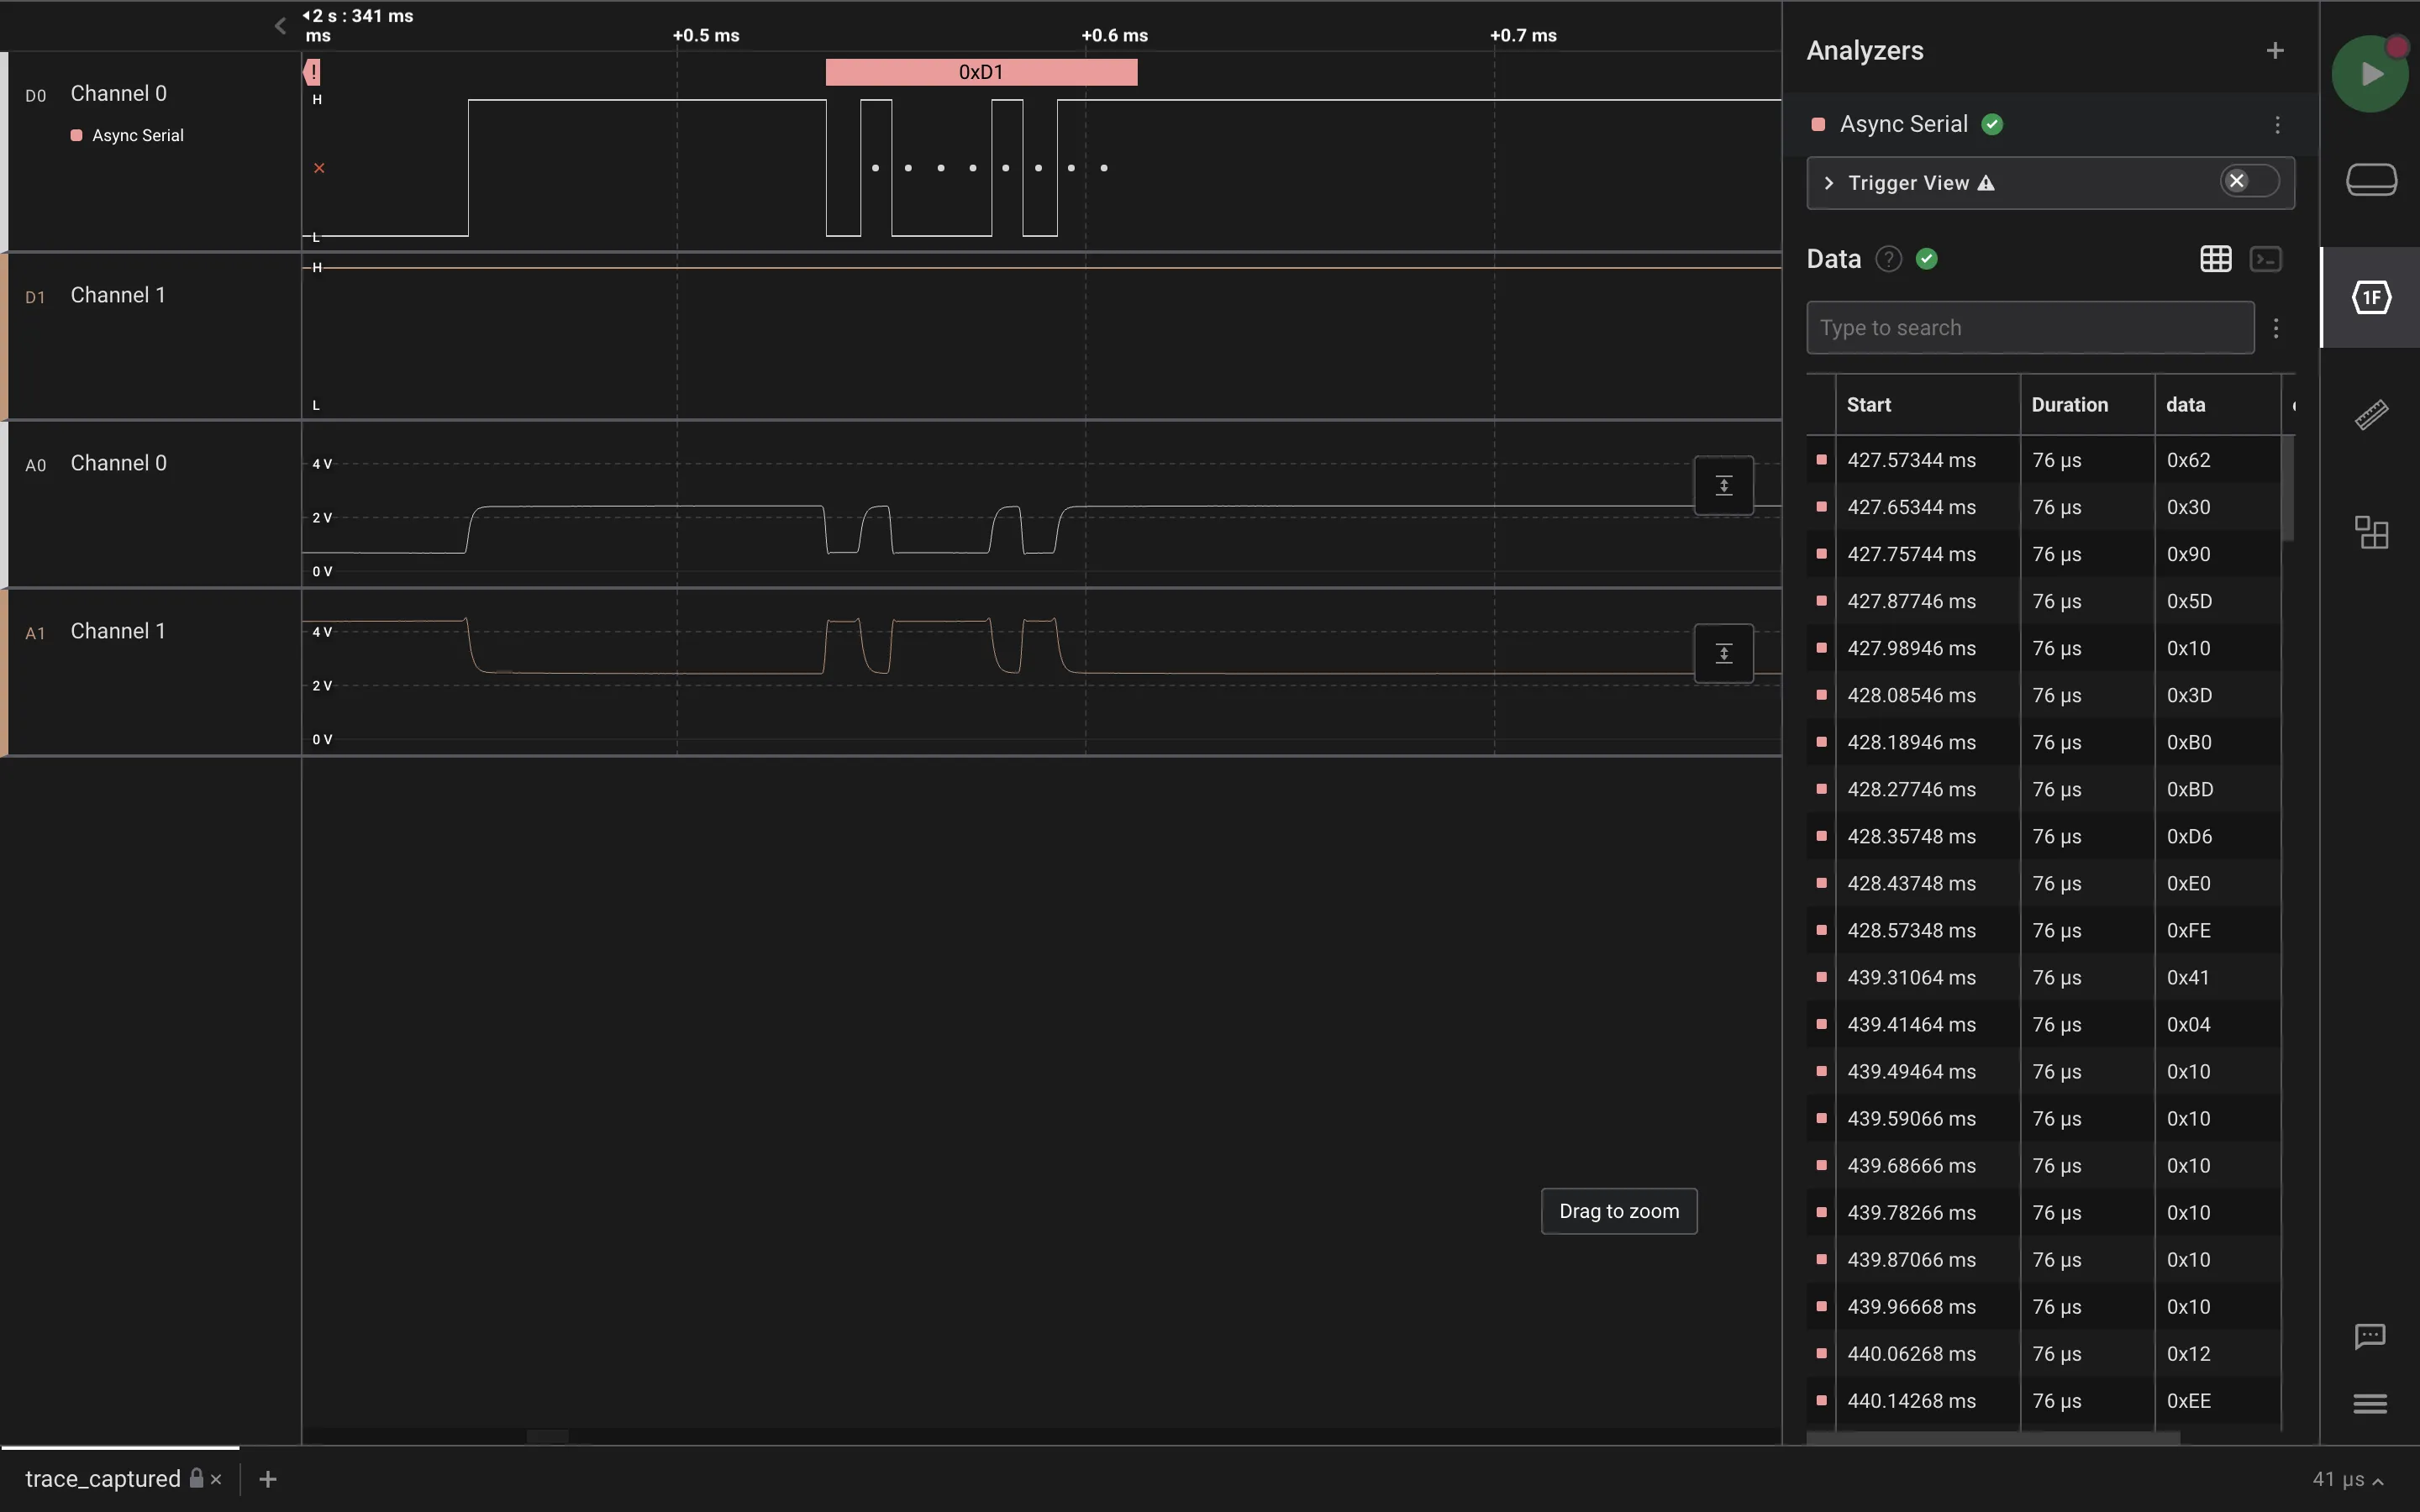The width and height of the screenshot is (2420, 1512).
Task: Open the Extensions sidebar panel
Action: pyautogui.click(x=2371, y=532)
